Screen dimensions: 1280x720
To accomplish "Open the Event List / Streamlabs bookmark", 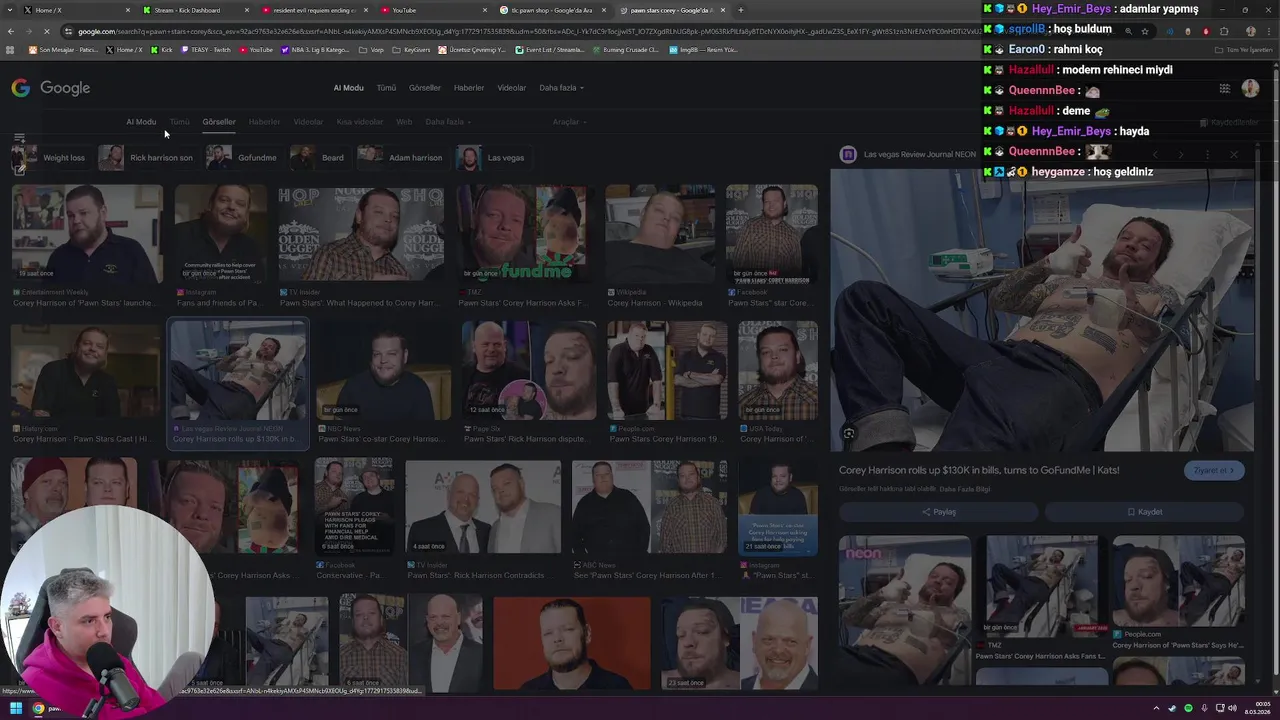I will pos(551,49).
